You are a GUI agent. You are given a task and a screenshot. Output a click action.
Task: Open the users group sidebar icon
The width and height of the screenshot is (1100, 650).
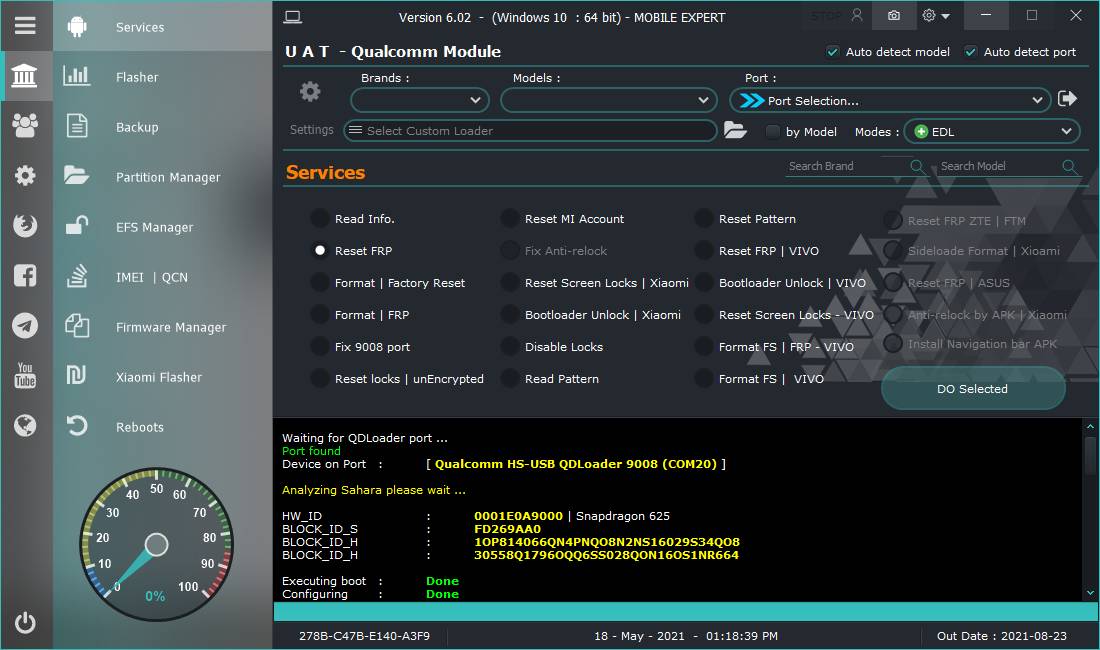pyautogui.click(x=25, y=126)
